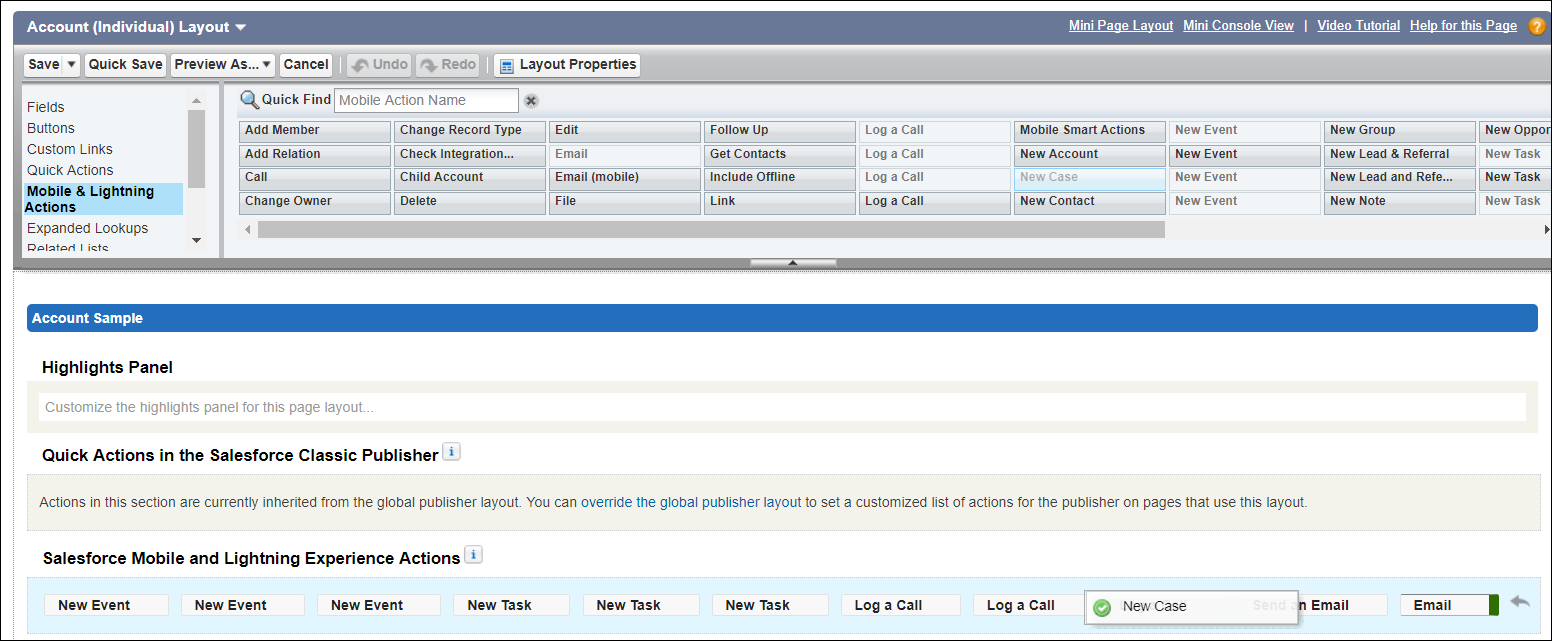Select the New Account palette action

click(x=1090, y=155)
